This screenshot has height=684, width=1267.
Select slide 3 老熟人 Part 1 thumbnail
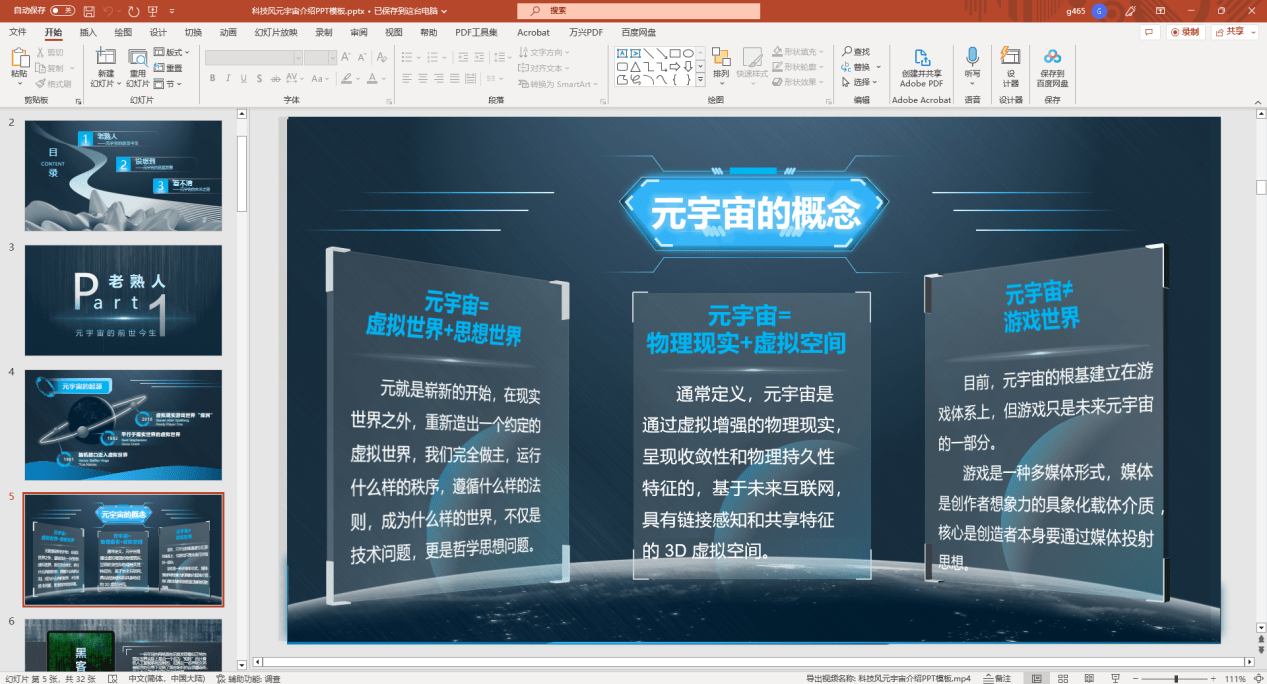pyautogui.click(x=124, y=300)
